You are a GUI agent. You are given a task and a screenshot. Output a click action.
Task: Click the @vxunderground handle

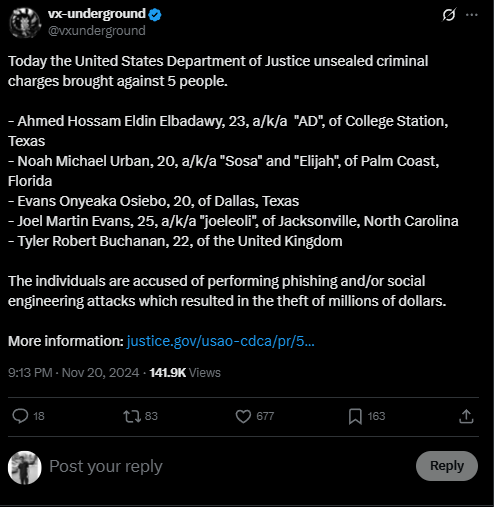click(97, 31)
